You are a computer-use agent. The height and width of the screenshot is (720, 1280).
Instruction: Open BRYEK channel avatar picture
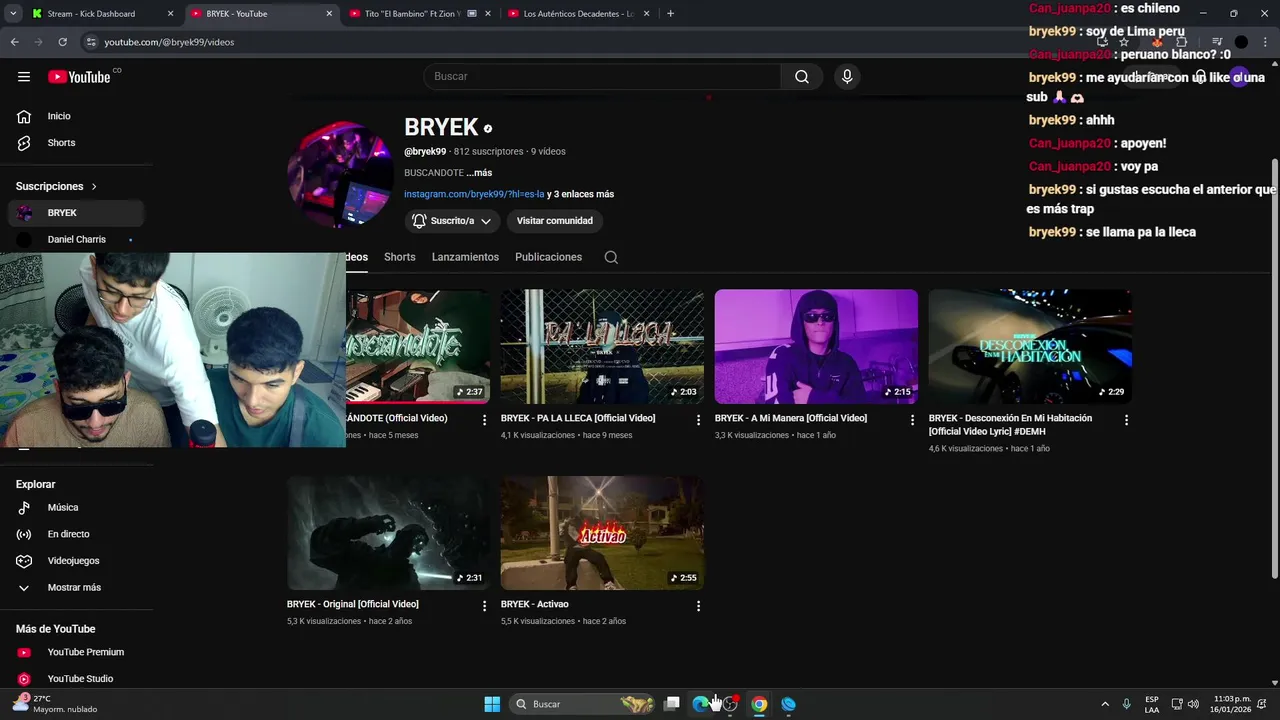(x=340, y=176)
